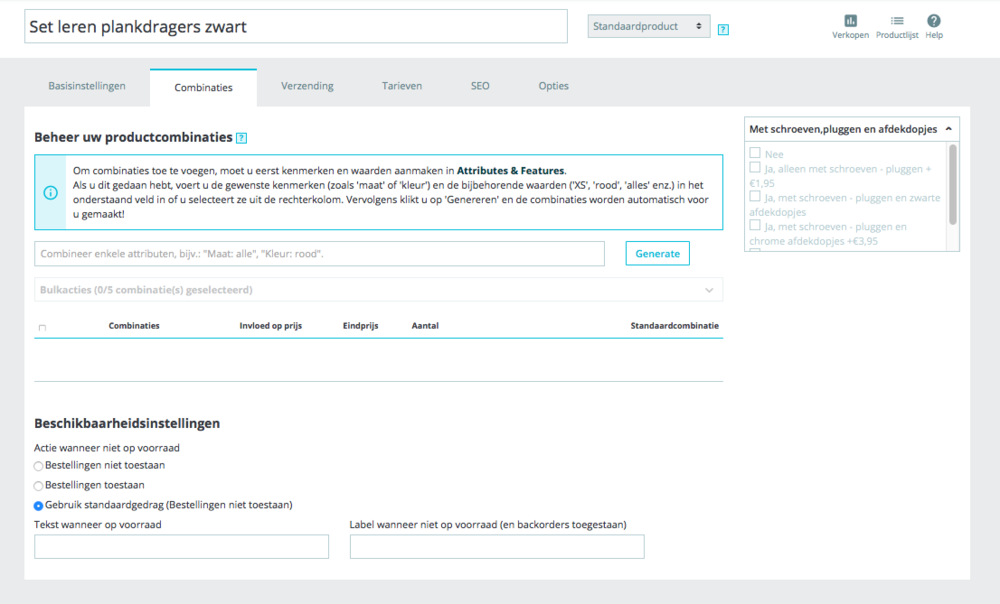This screenshot has width=1000, height=604.
Task: Open the Verzending tab
Action: pos(307,86)
